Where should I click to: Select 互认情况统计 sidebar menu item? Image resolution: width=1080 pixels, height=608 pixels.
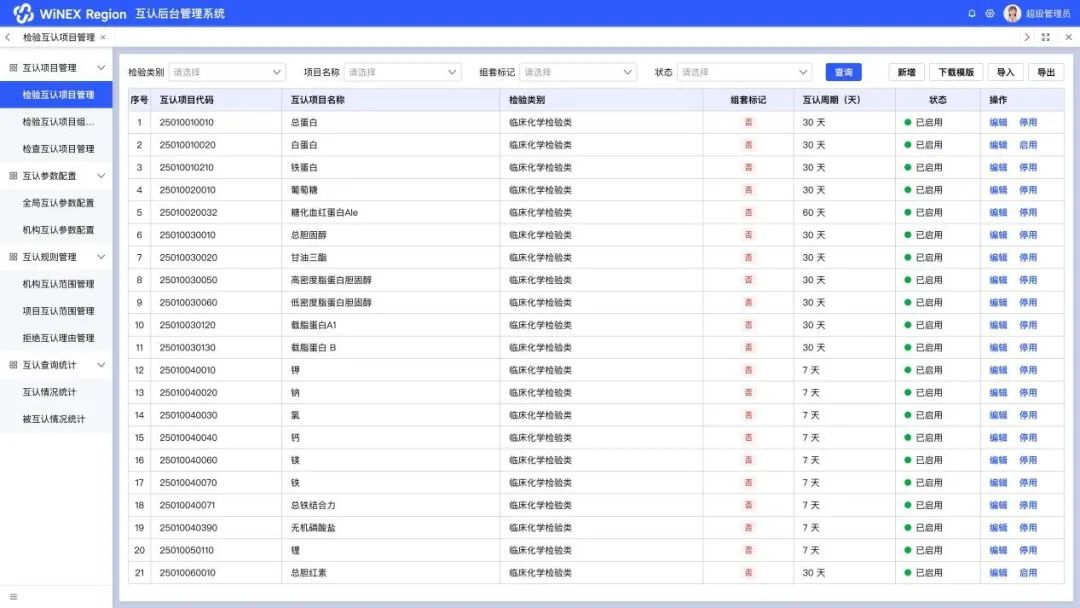[49, 392]
